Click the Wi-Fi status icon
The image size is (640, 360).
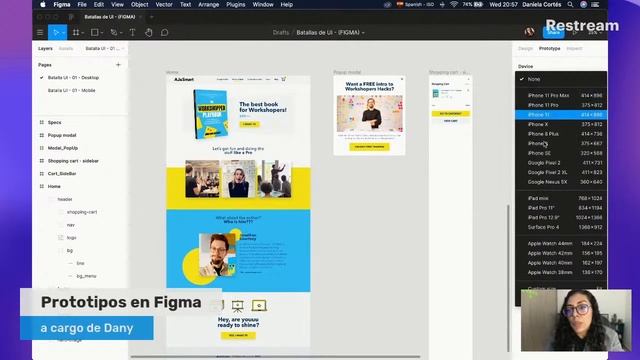point(454,4)
